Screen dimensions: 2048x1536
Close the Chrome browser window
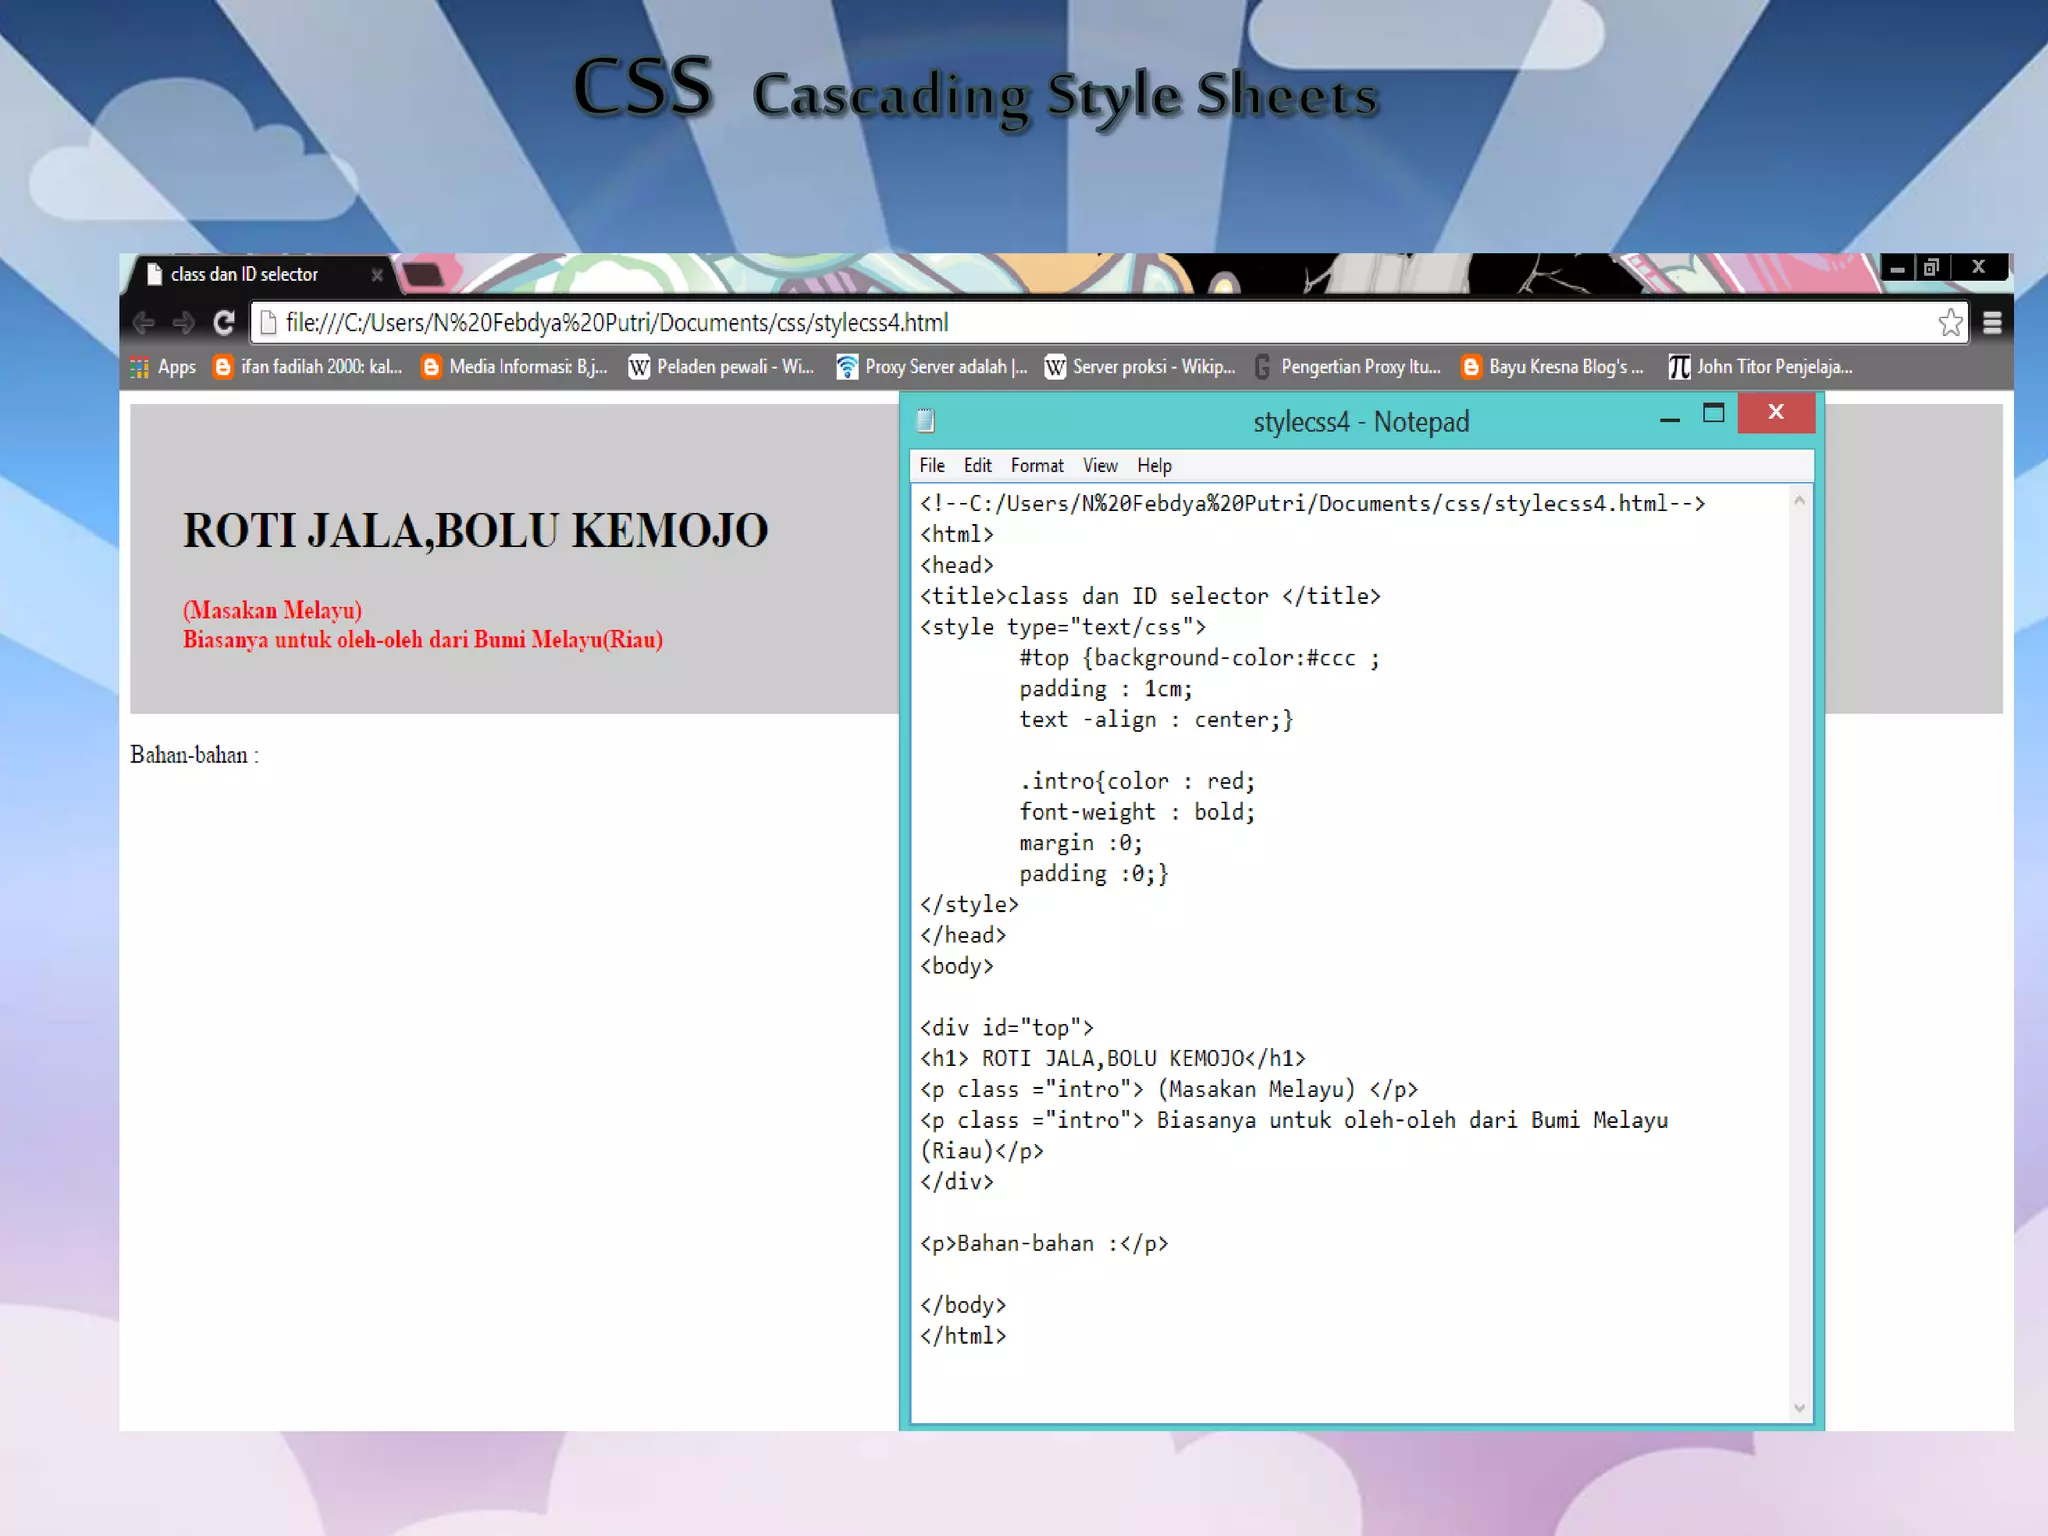(1978, 267)
